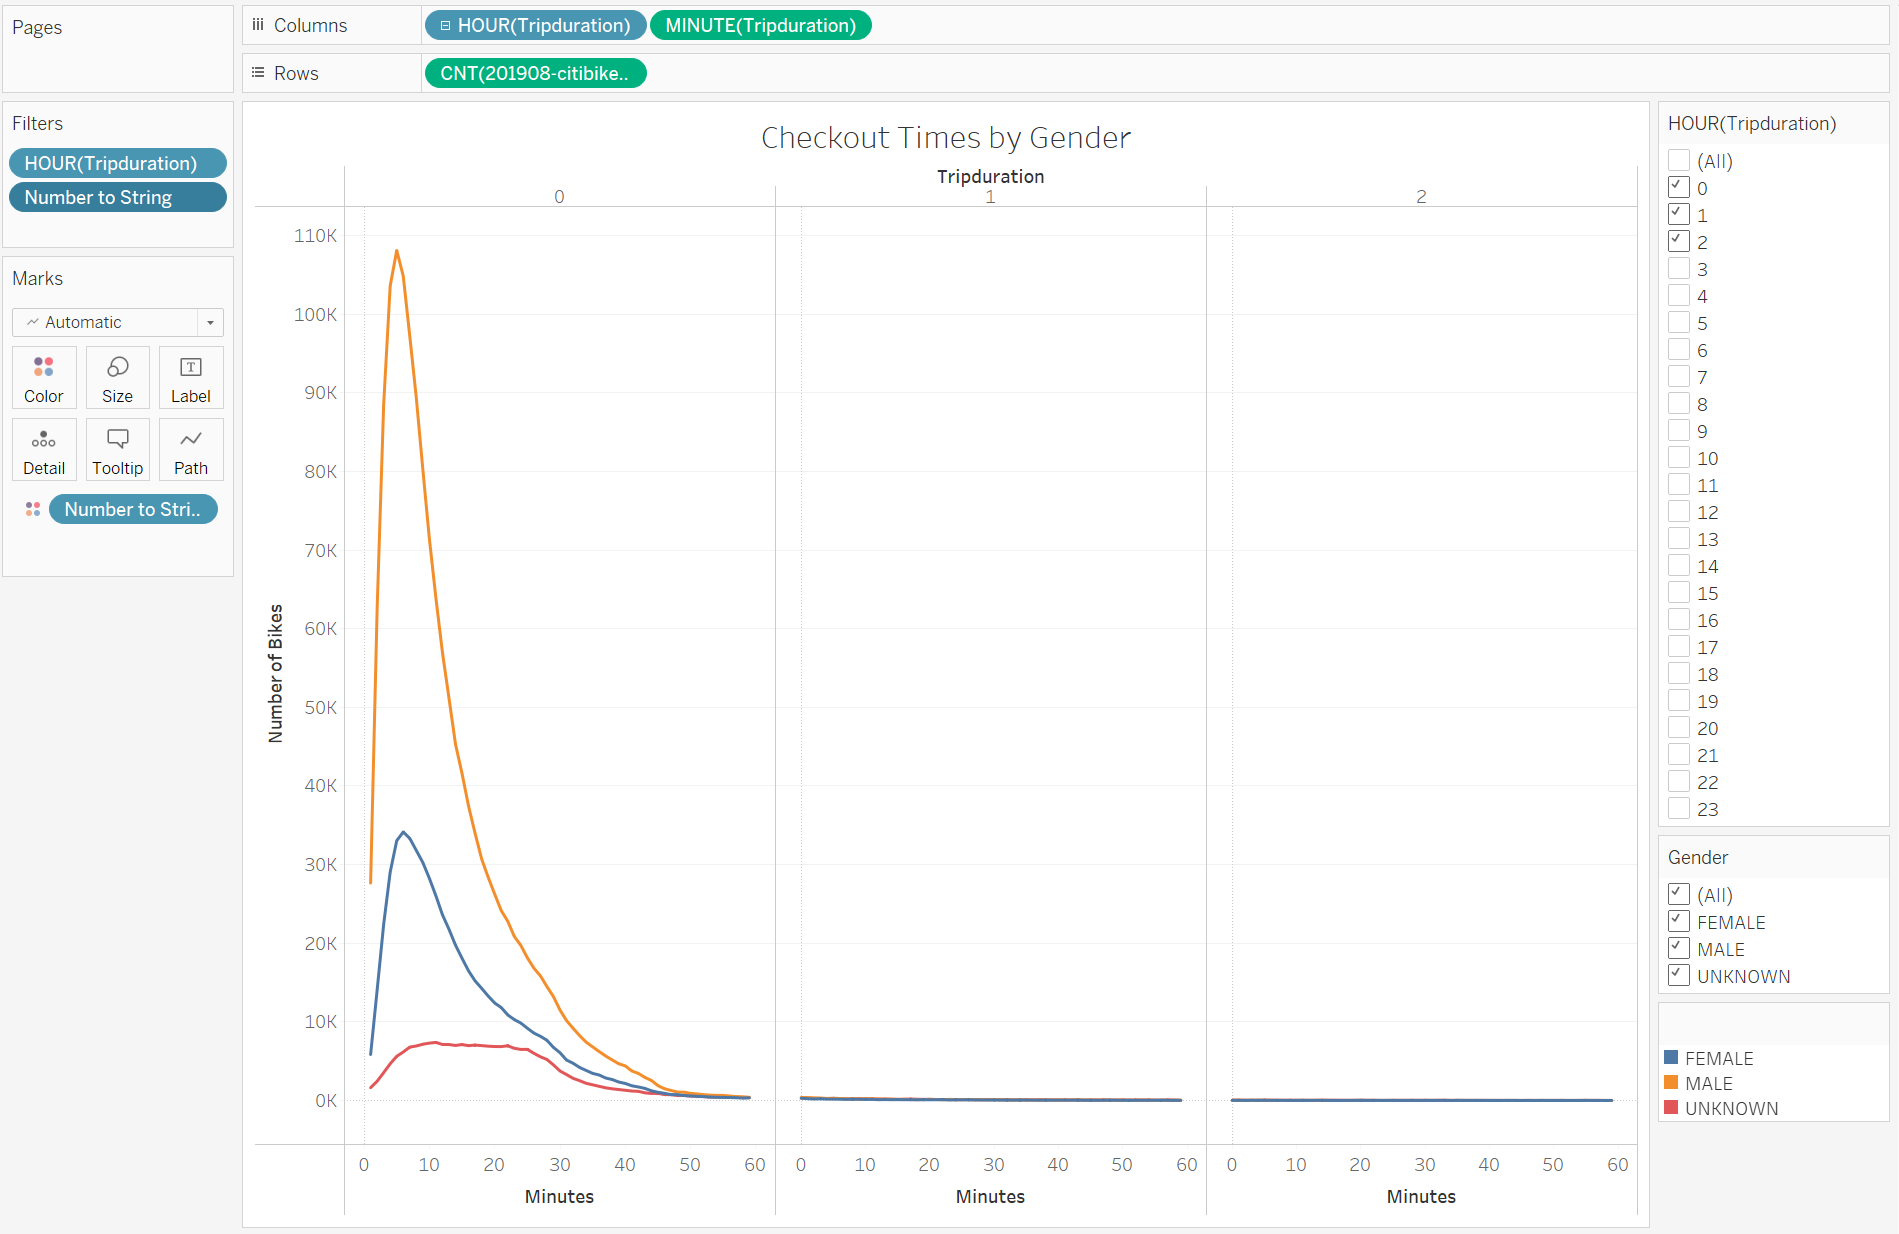Image resolution: width=1899 pixels, height=1234 pixels.
Task: Check hour 23 checkbox
Action: (1679, 808)
